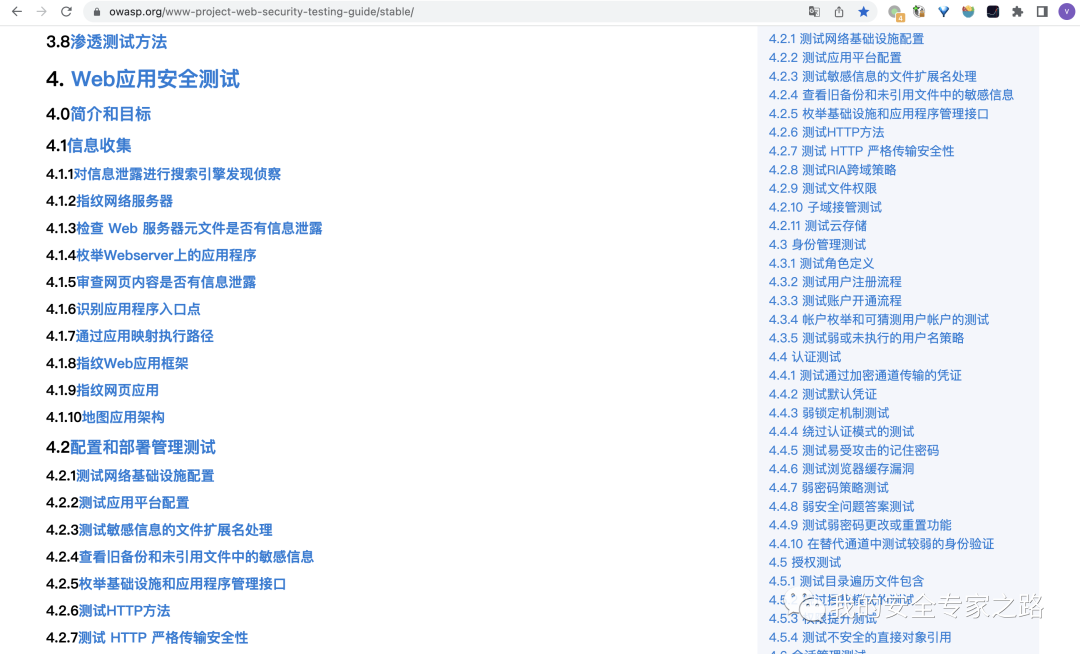Select sidebar 4.2.1 测试网络基础设施配置

(847, 39)
